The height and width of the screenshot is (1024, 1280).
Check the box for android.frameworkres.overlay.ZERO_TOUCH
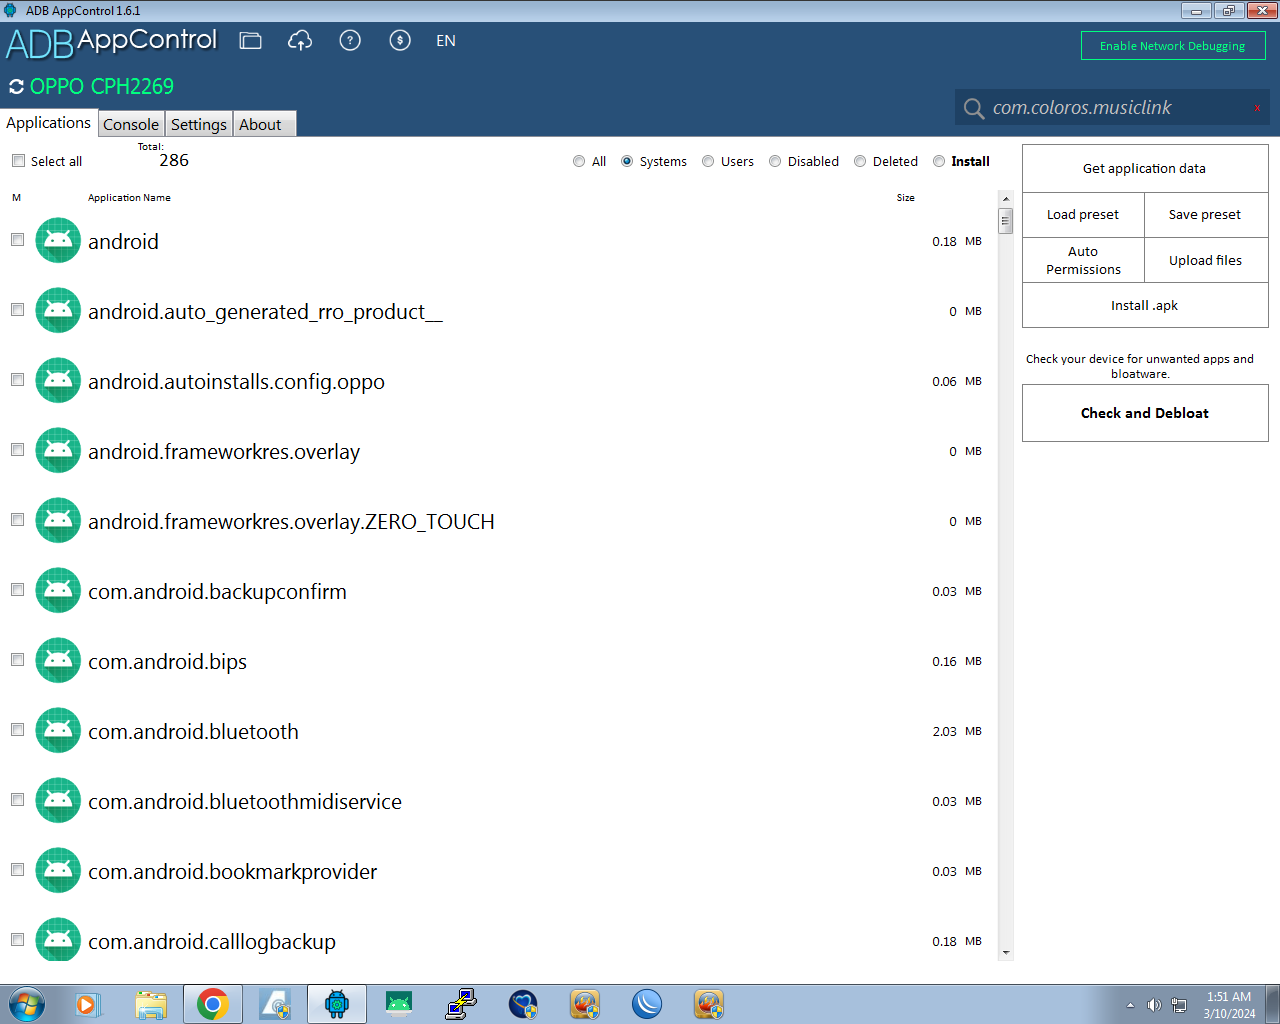(x=17, y=520)
